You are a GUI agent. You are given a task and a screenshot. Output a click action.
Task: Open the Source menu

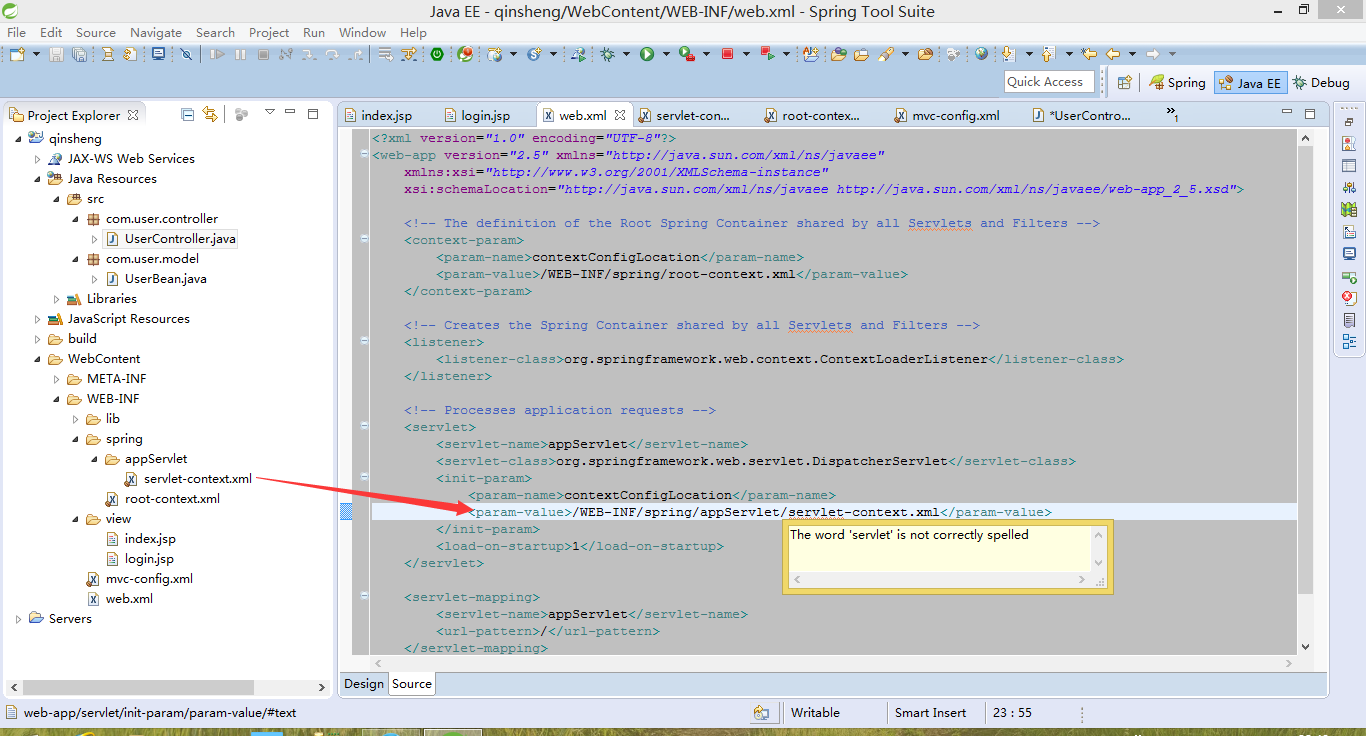pos(96,32)
